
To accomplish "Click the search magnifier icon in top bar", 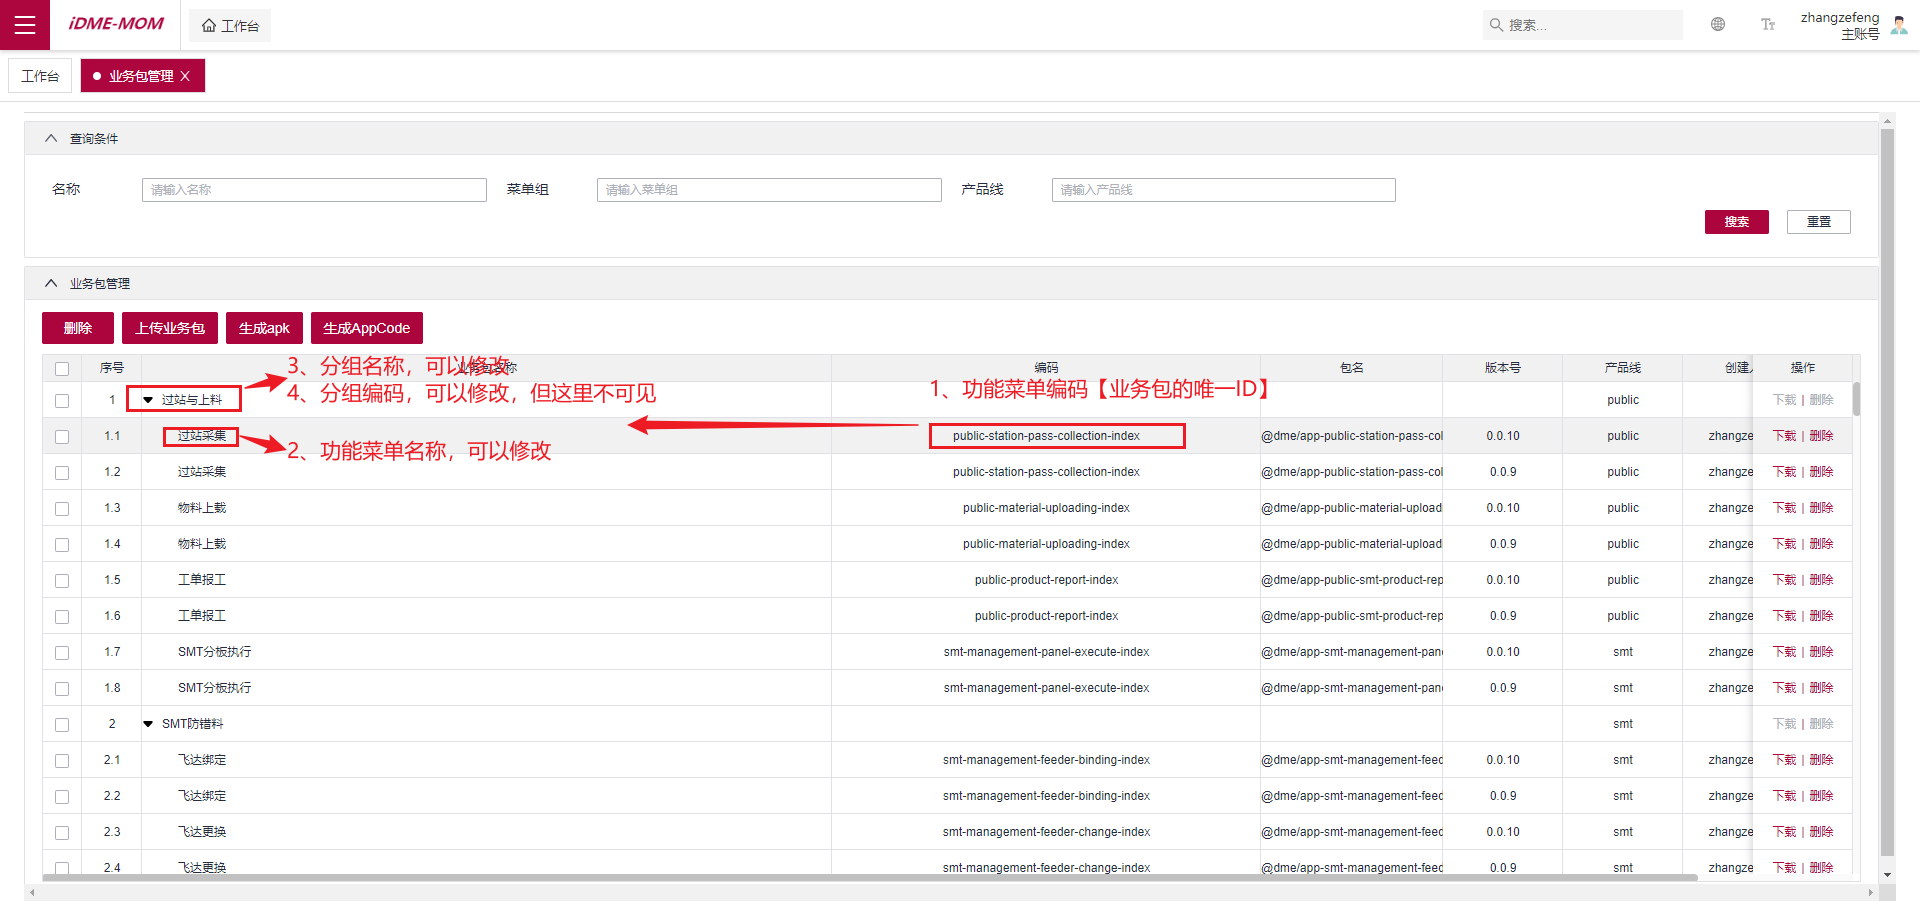I will (1496, 25).
